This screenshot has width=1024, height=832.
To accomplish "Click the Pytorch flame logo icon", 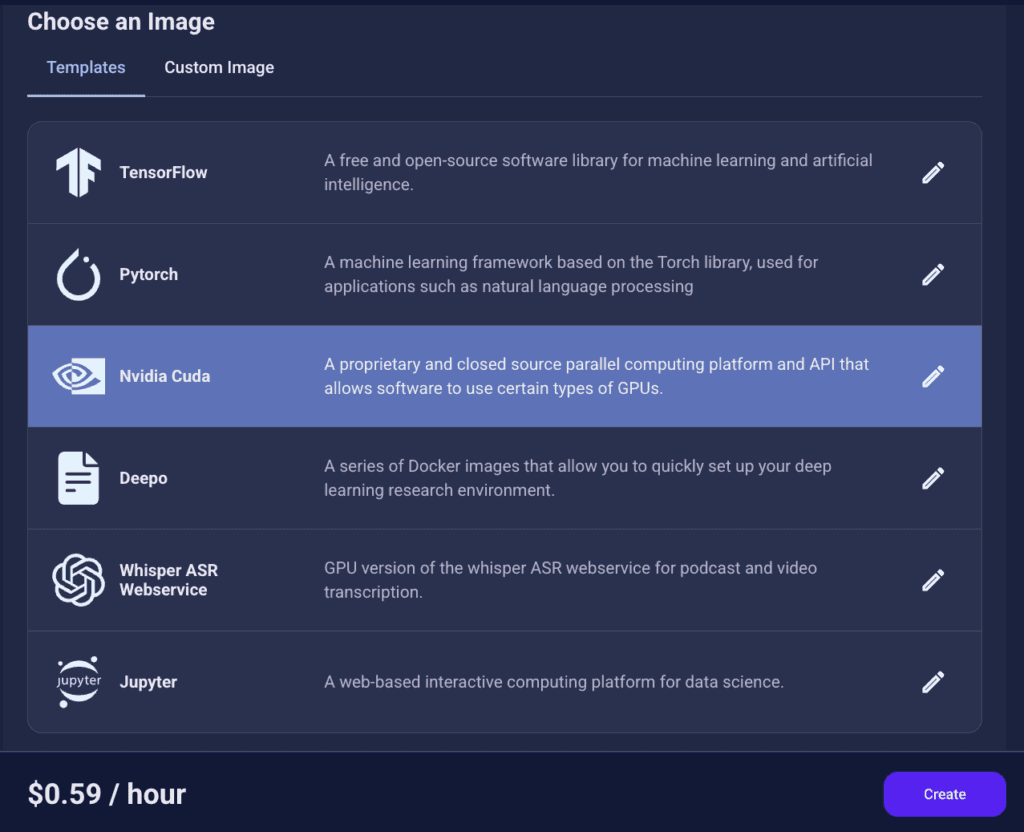I will click(78, 274).
